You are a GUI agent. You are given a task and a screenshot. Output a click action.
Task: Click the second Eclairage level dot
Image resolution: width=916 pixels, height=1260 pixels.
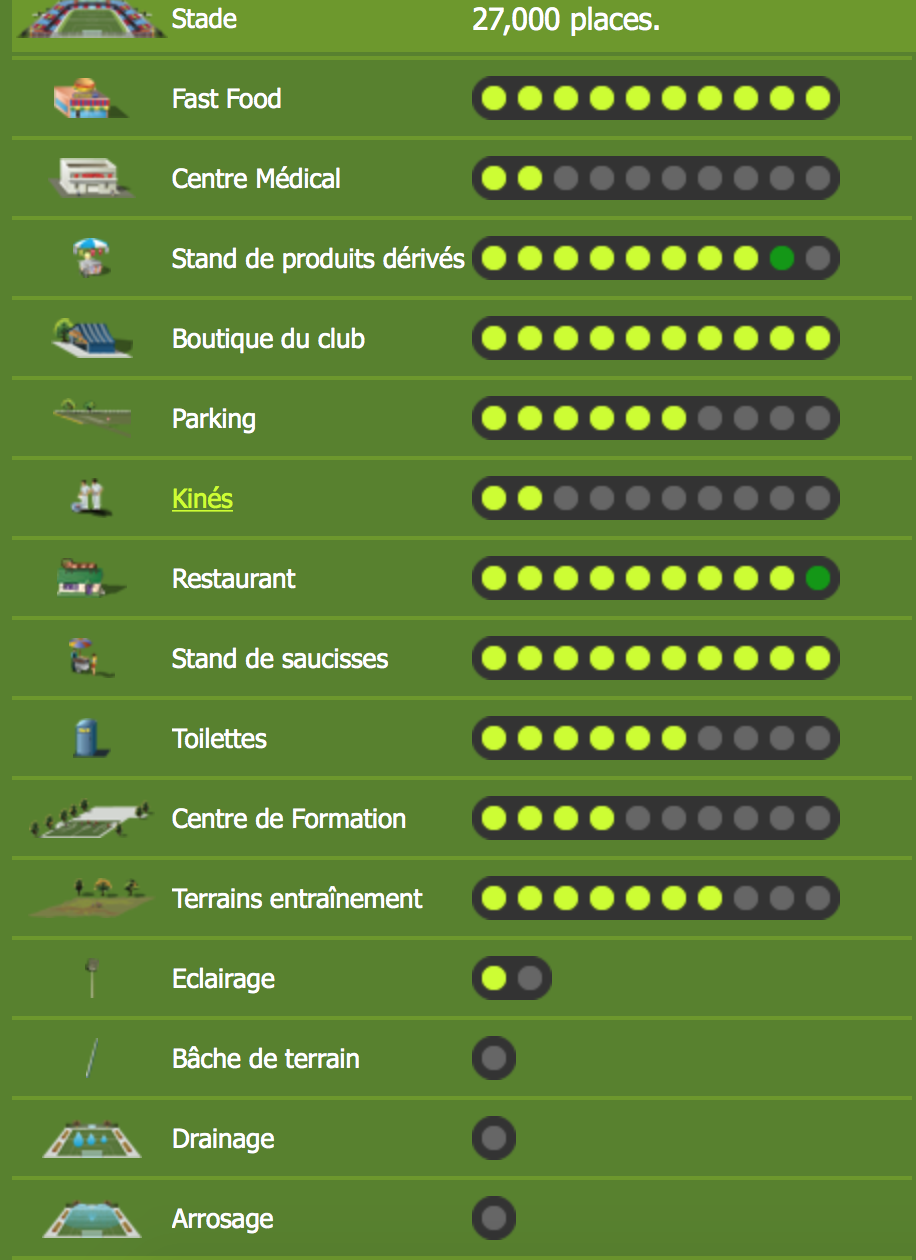[530, 978]
